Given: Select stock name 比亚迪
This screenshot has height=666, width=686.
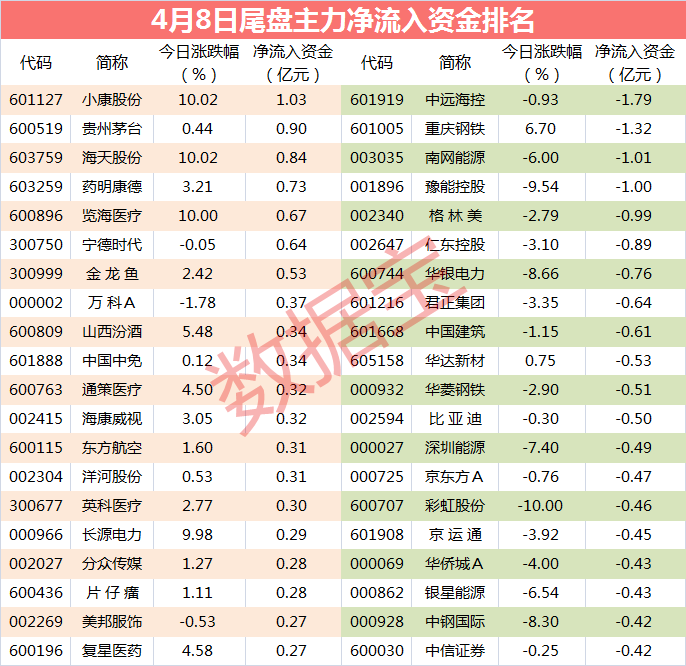Looking at the screenshot, I should tap(455, 419).
